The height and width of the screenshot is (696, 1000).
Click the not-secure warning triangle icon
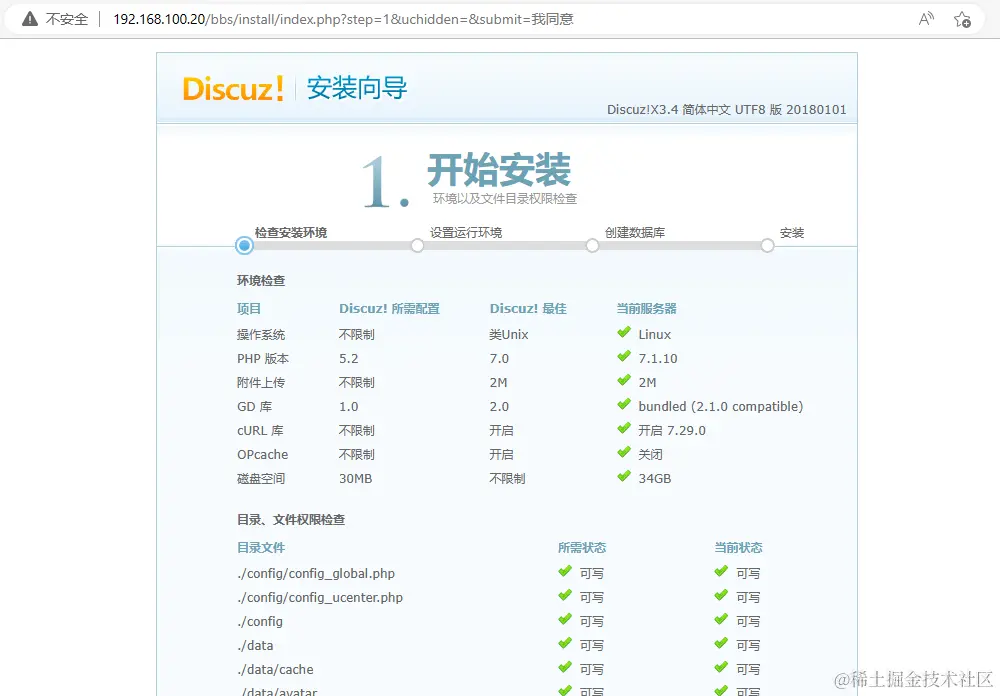[x=29, y=19]
